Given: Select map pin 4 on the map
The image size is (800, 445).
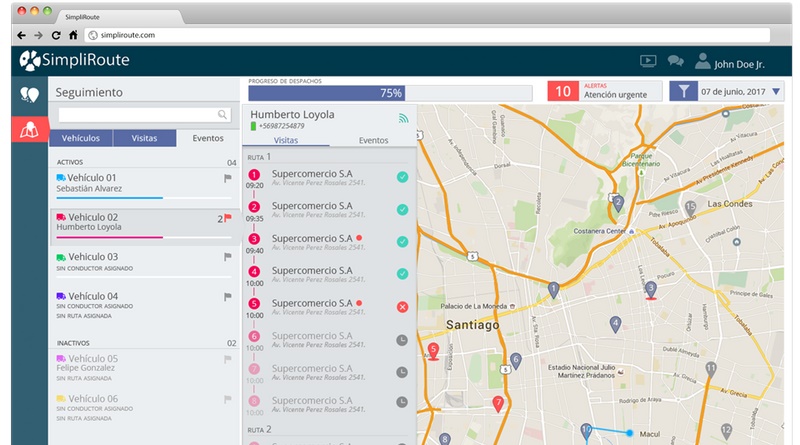Looking at the screenshot, I should [x=615, y=324].
